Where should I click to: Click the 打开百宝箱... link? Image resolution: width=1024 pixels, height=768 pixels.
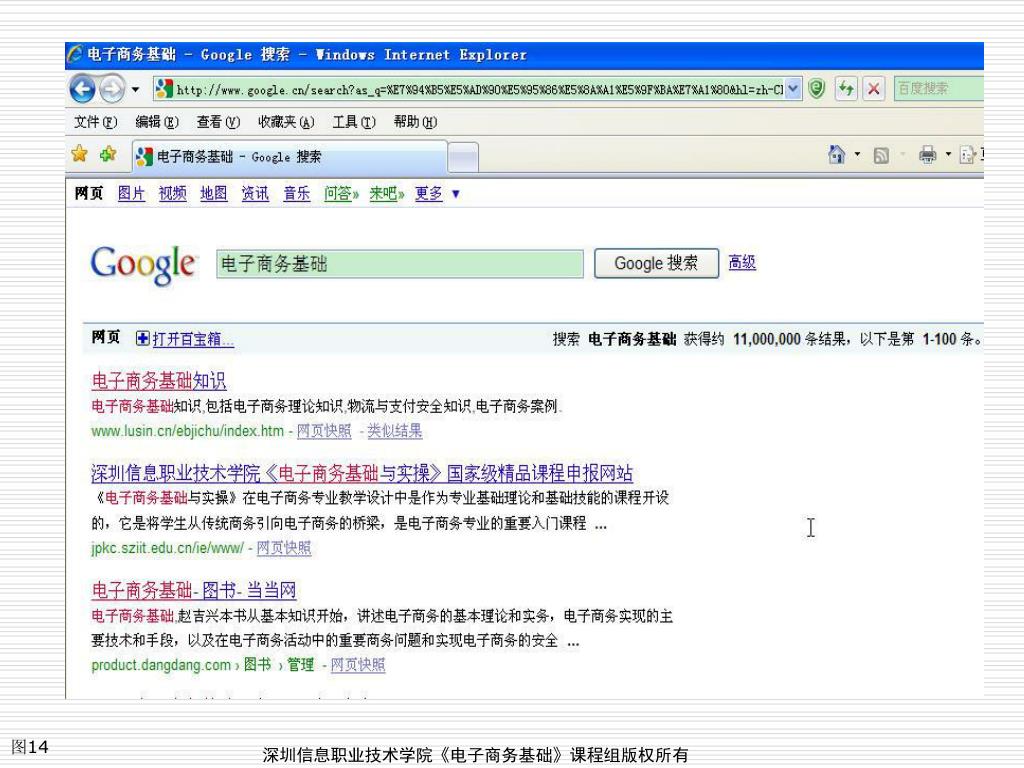193,340
